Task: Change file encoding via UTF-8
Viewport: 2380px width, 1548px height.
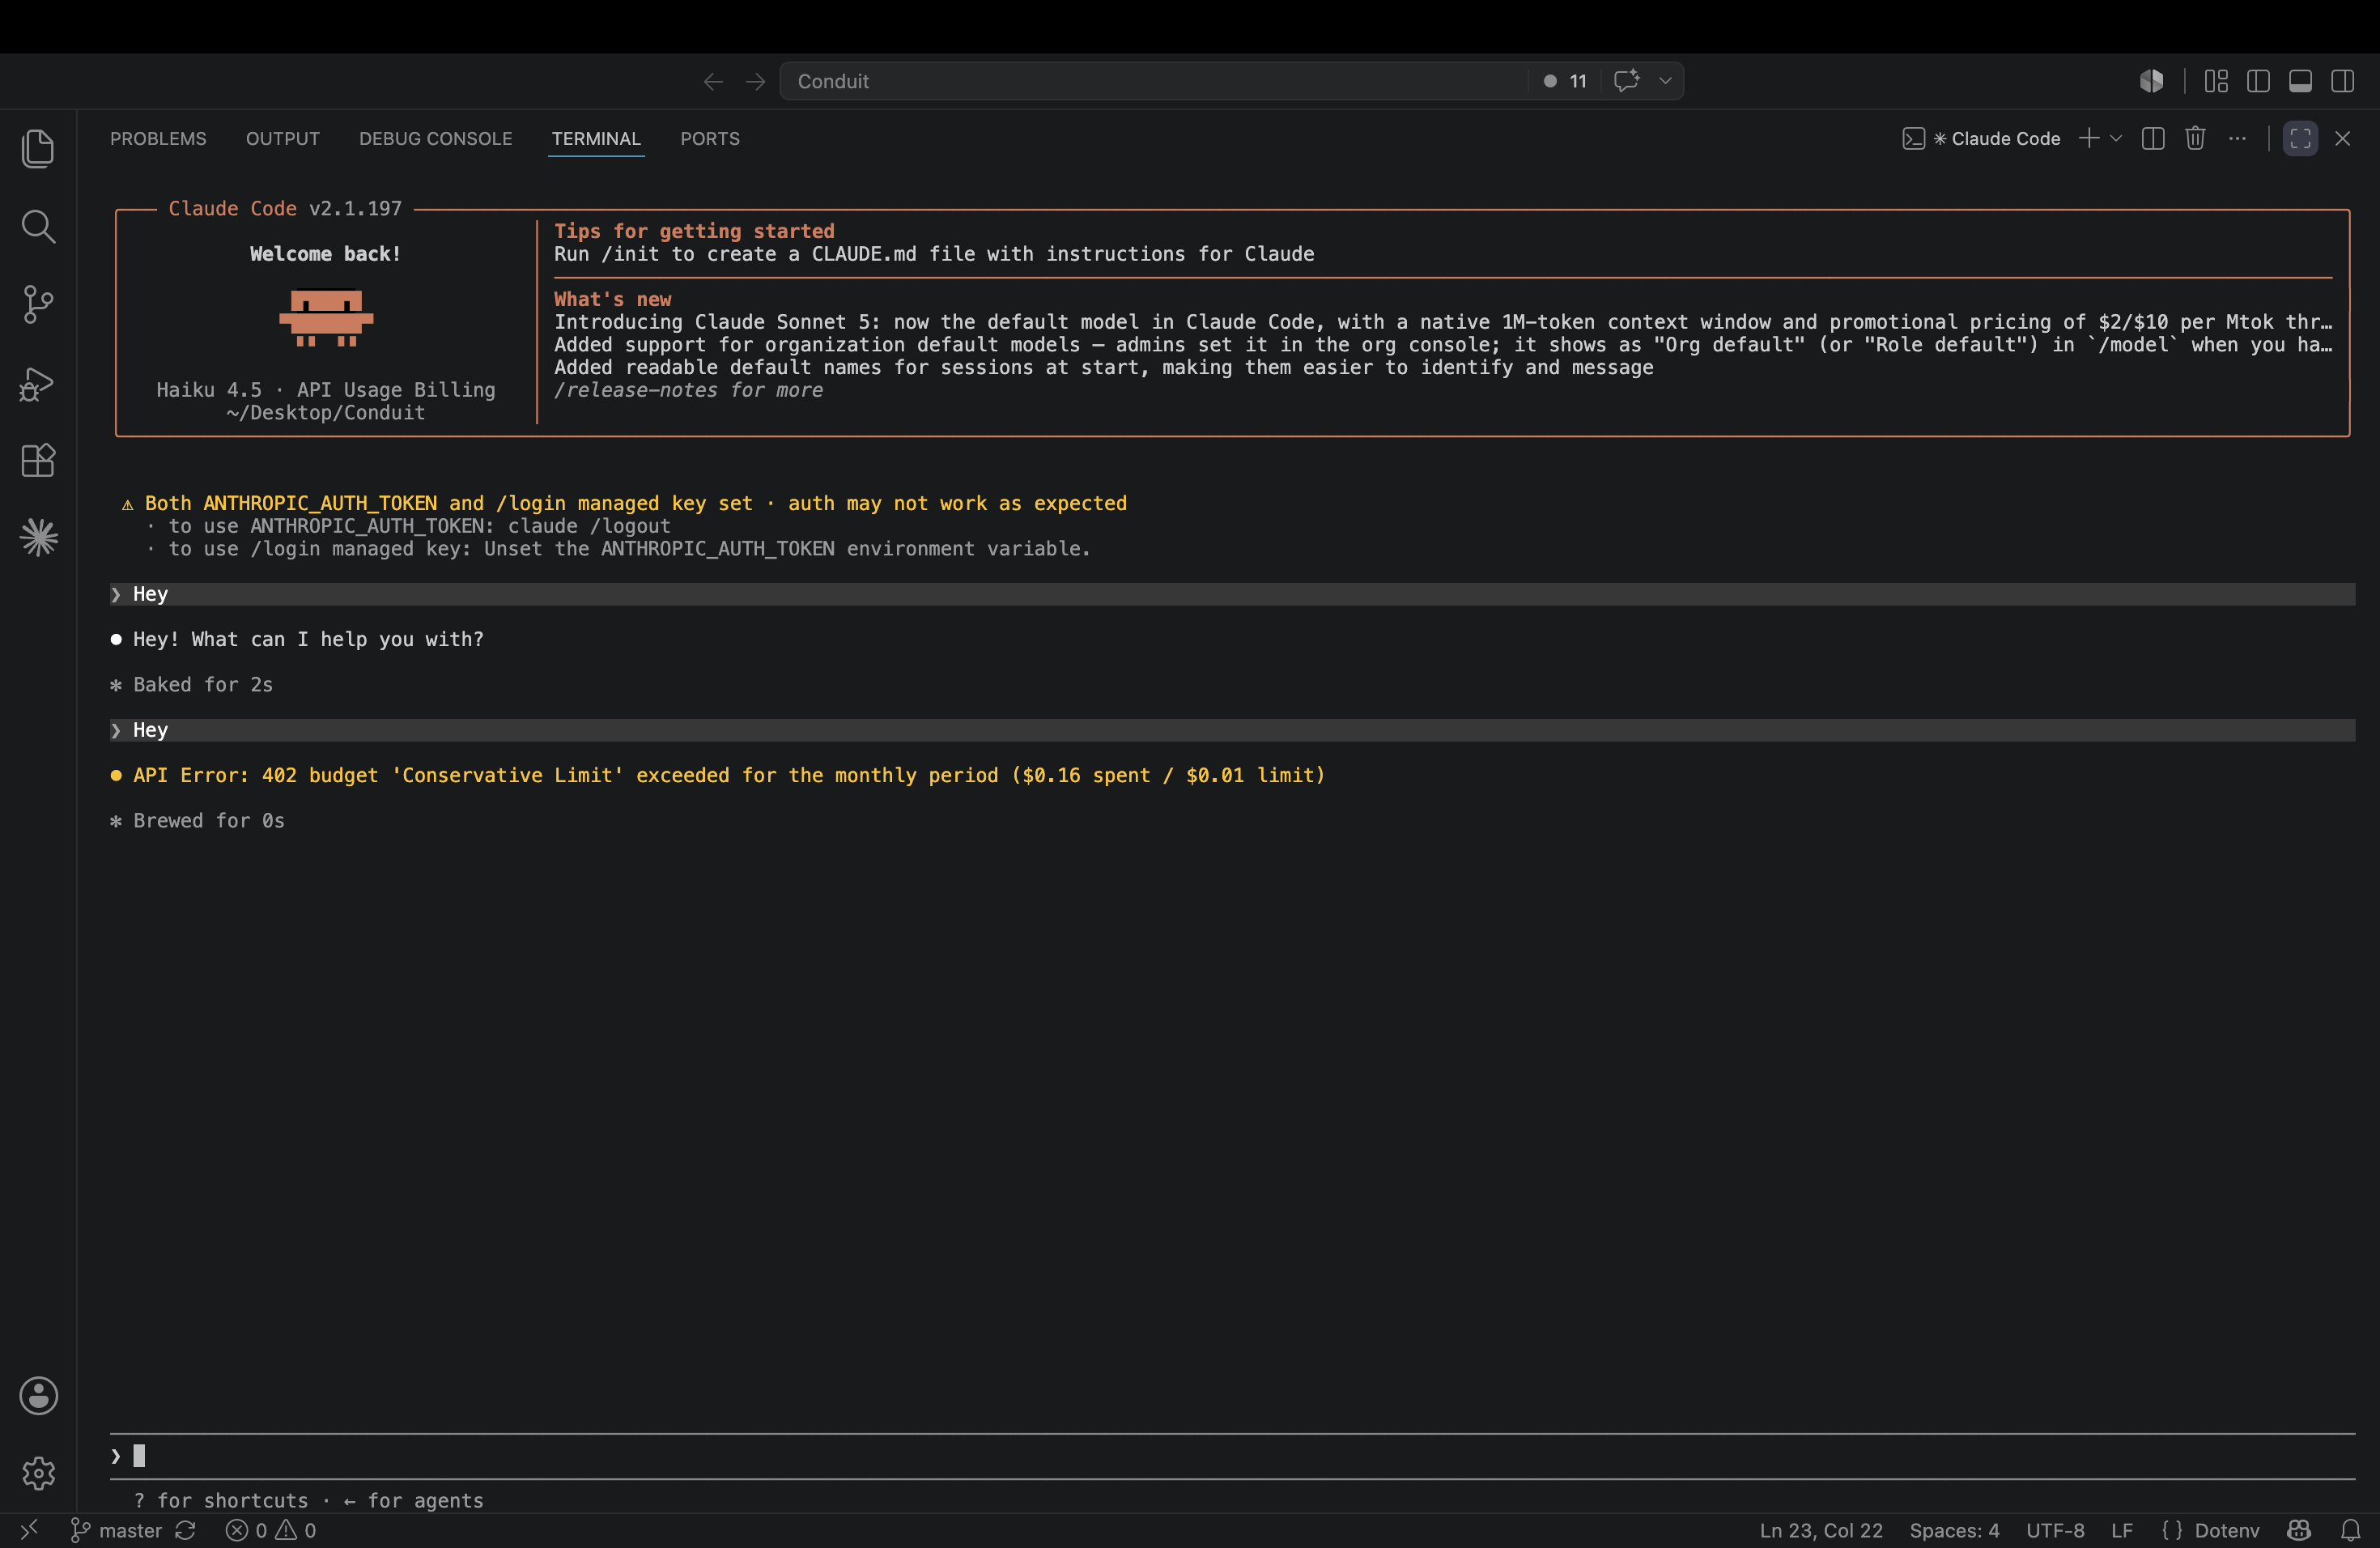Action: point(2055,1530)
